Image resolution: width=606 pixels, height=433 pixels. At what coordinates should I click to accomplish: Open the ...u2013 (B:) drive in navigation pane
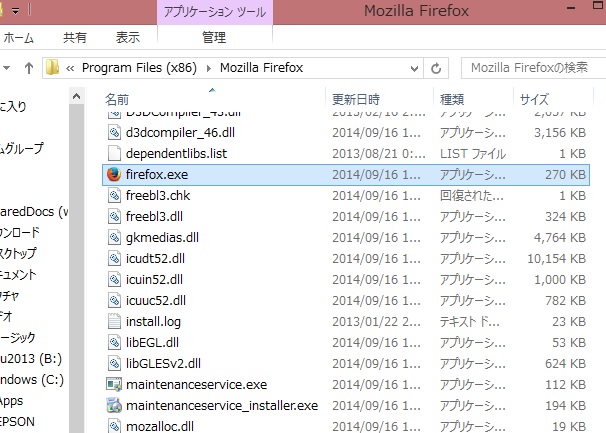[31, 359]
